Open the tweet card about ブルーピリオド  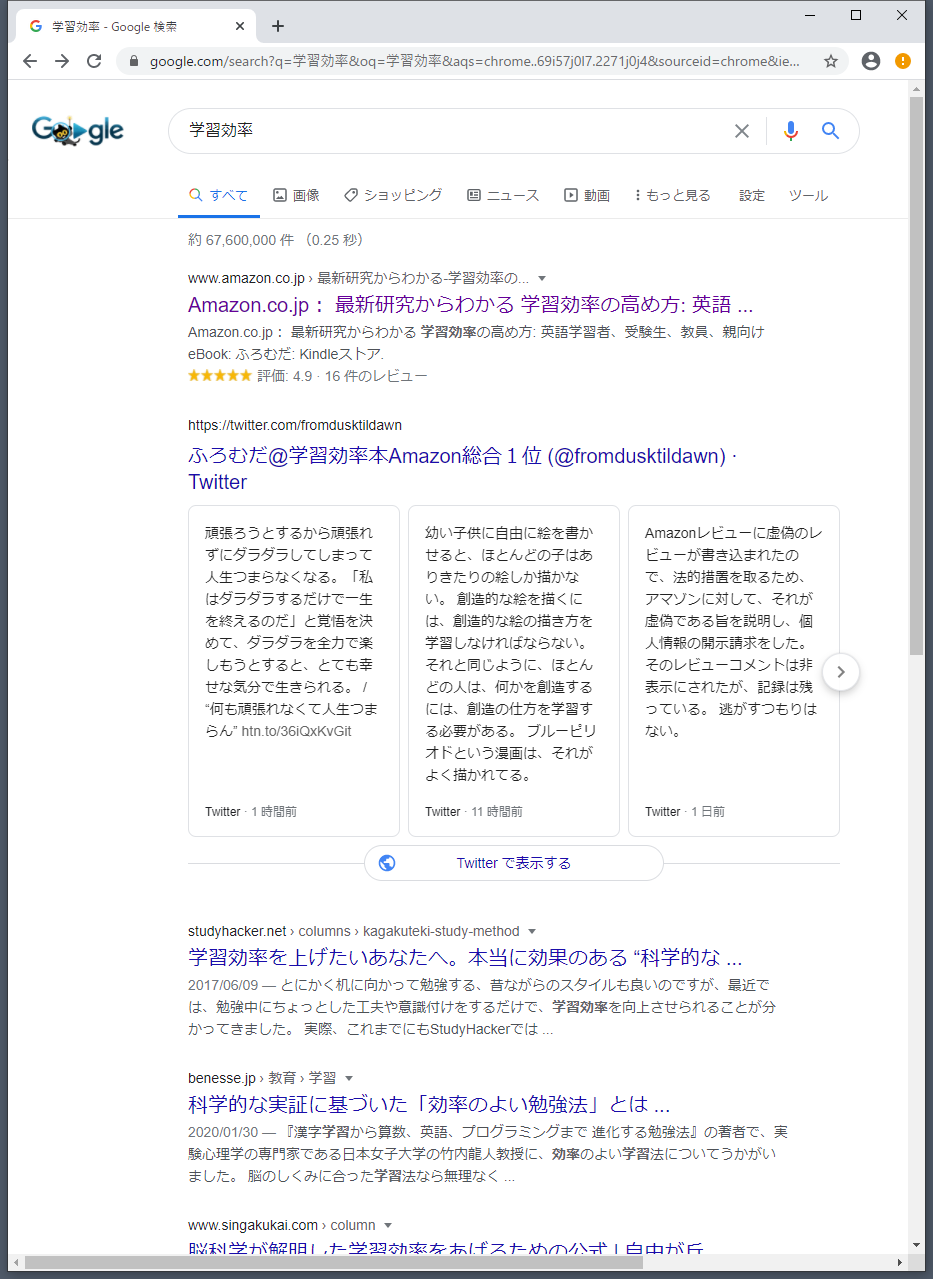pyautogui.click(x=514, y=671)
